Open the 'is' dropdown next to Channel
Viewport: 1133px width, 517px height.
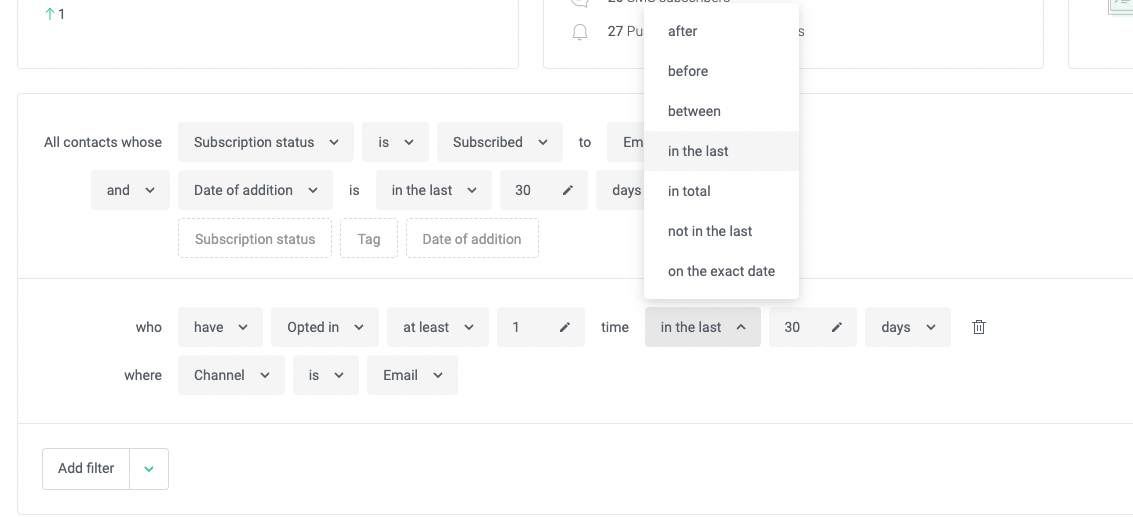[x=325, y=375]
